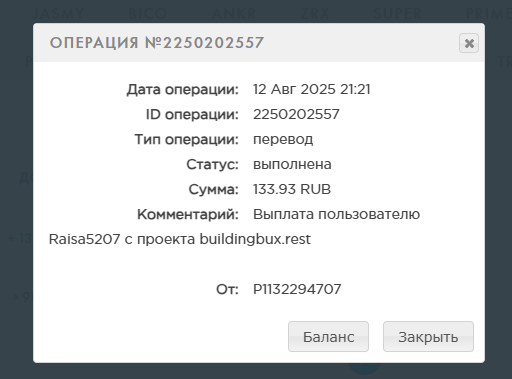This screenshot has height=379, width=512.
Task: Click the dialog title Операция №2250202557
Action: 157,43
